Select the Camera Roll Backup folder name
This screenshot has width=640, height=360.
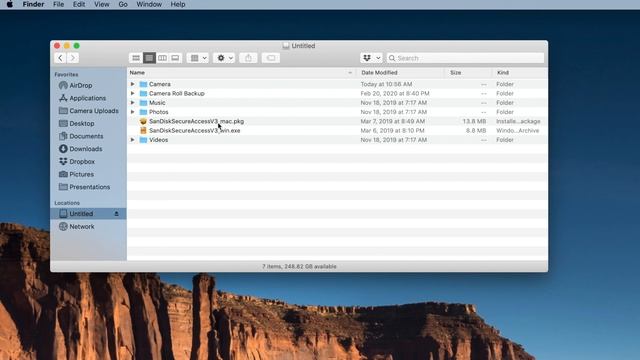177,93
